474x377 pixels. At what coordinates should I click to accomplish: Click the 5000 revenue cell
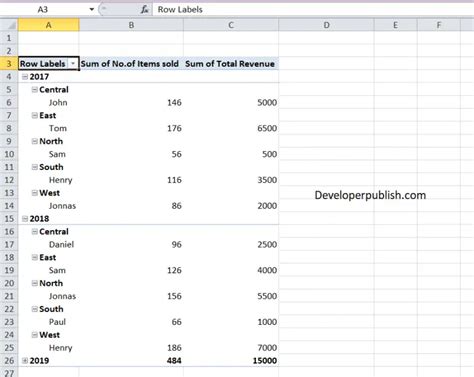coord(231,103)
